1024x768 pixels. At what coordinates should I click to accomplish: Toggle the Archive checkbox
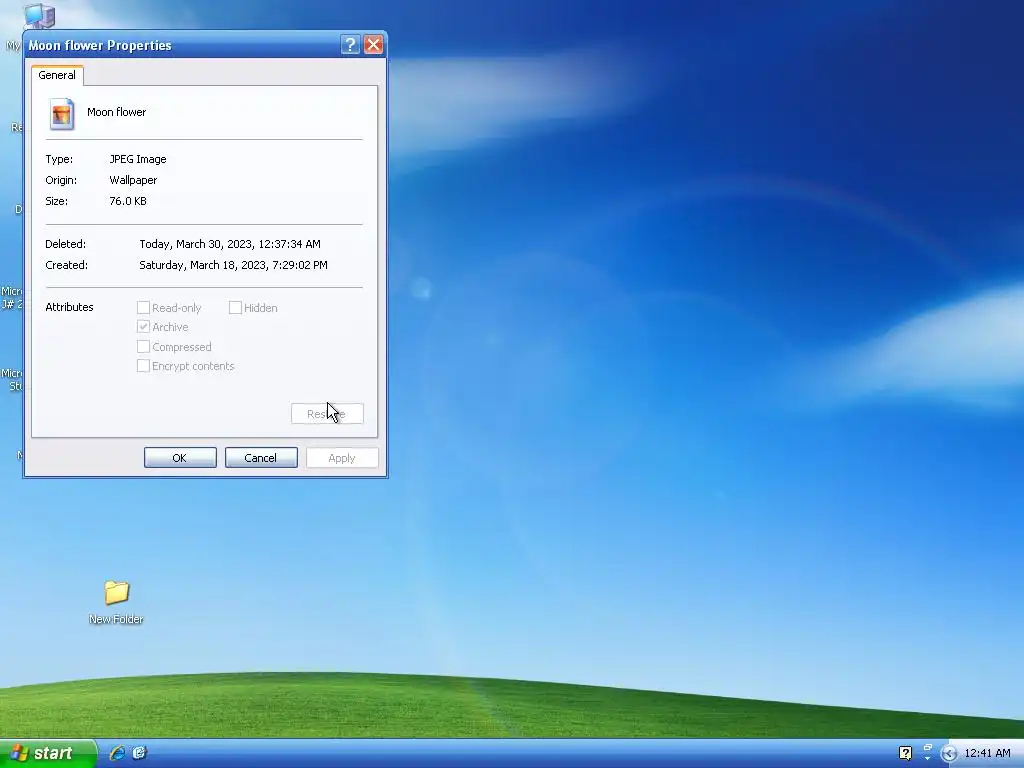click(143, 327)
